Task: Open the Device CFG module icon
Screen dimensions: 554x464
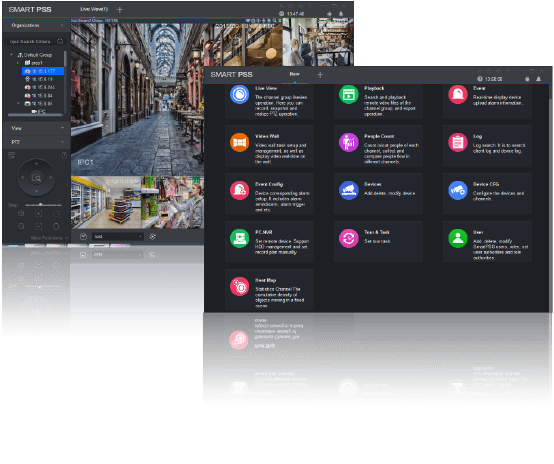Action: pos(458,190)
